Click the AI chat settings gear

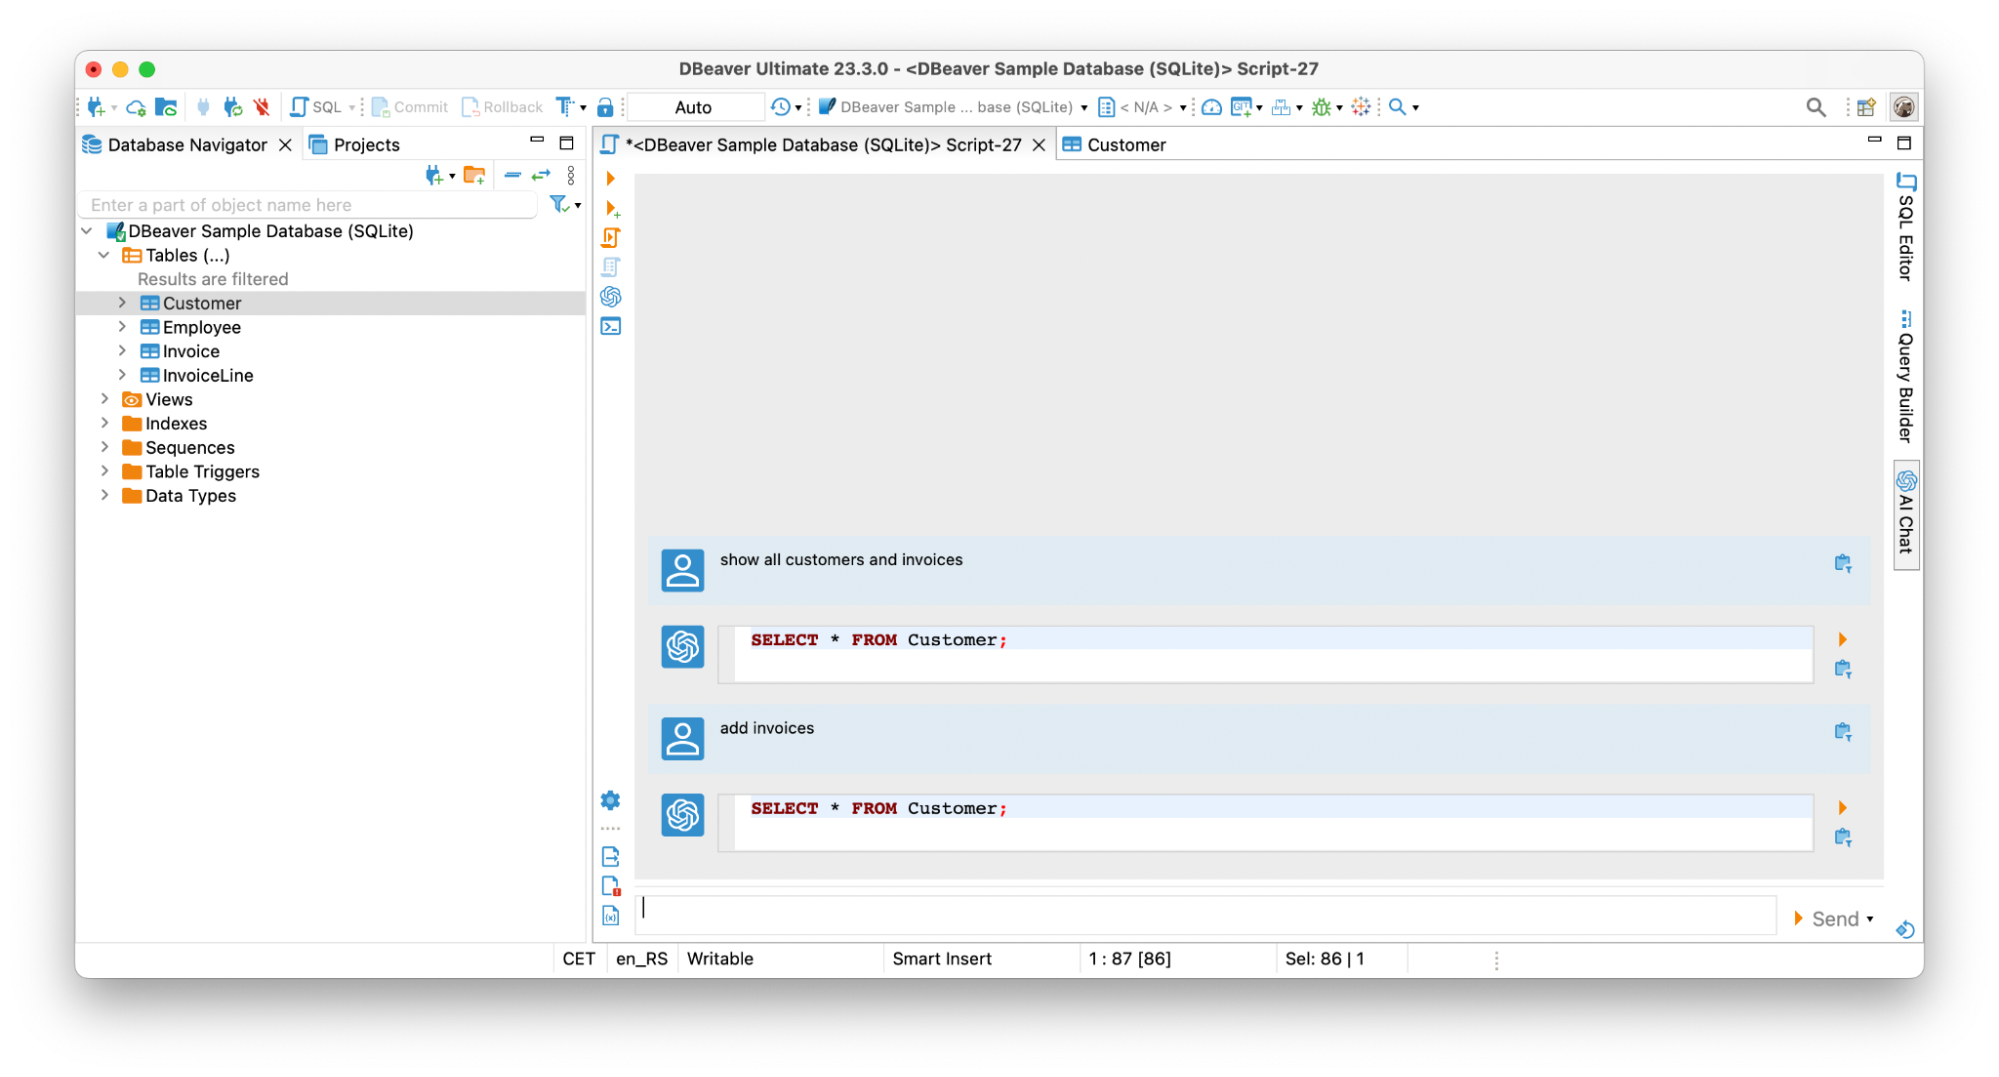(x=611, y=801)
